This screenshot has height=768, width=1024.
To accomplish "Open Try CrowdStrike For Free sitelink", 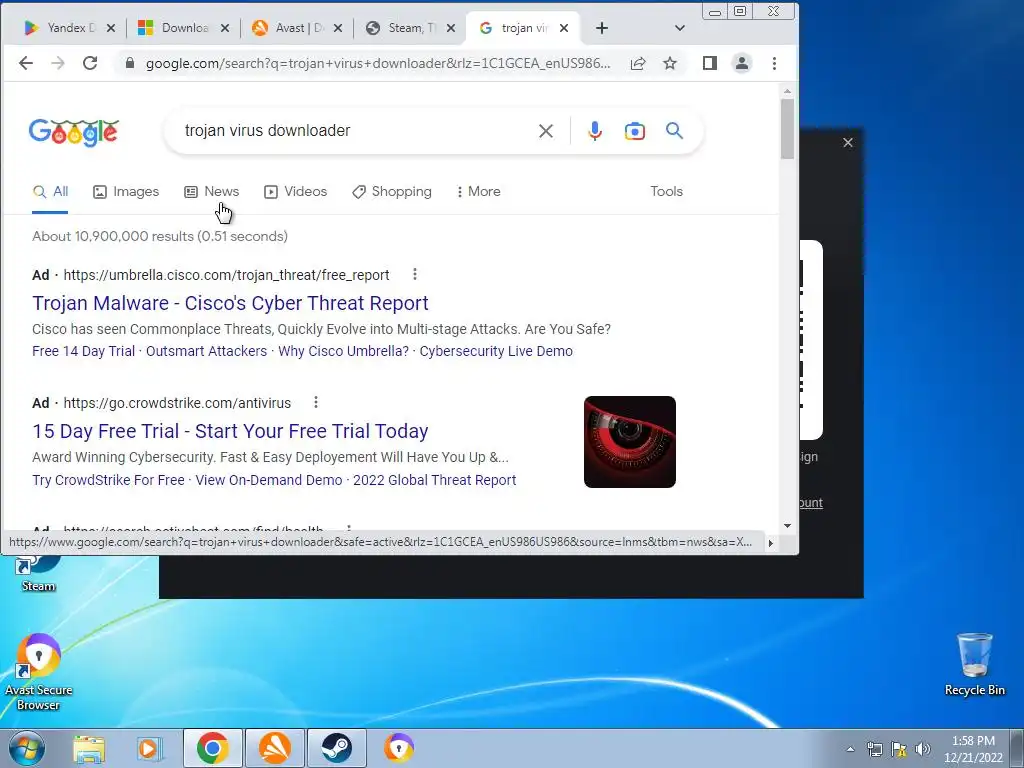I will tap(108, 480).
